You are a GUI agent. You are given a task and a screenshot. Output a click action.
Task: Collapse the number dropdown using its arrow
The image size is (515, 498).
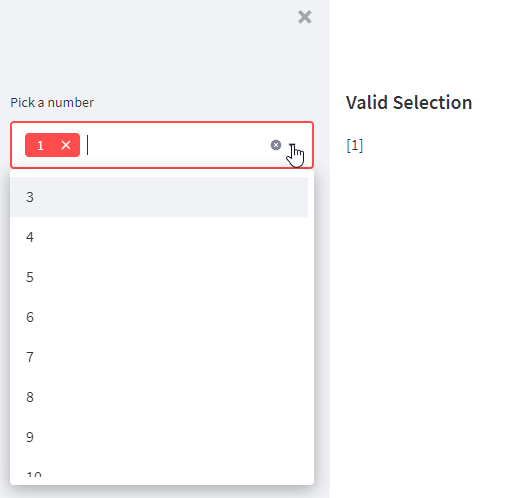[x=292, y=145]
